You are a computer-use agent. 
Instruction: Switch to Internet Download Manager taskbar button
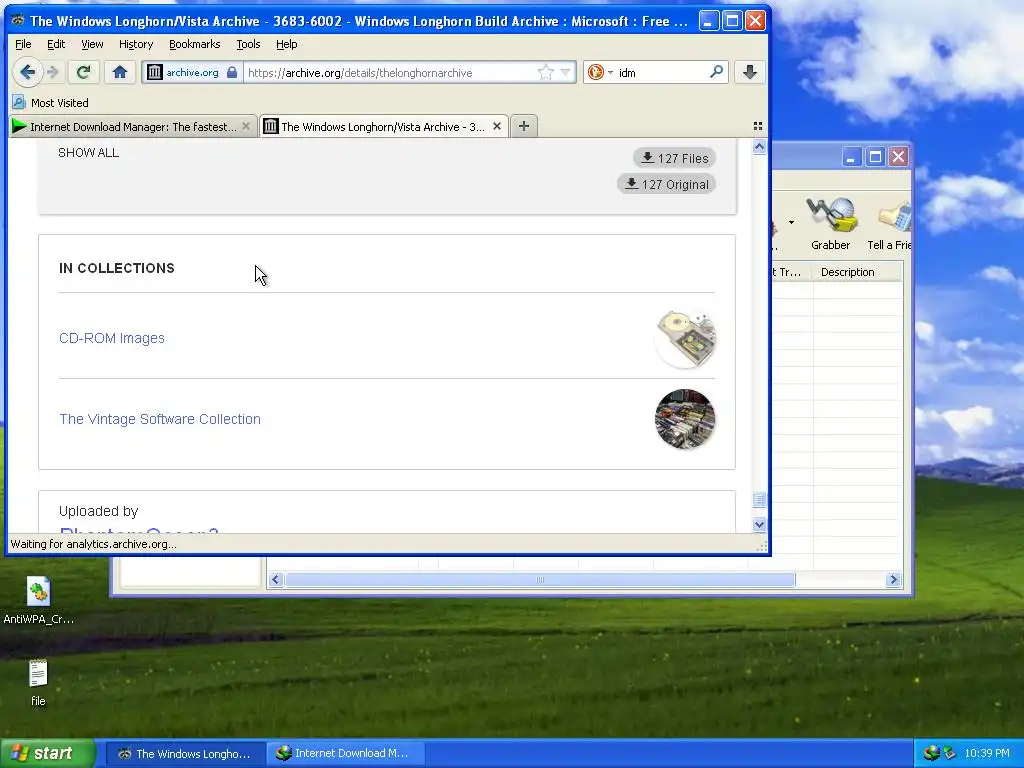344,753
